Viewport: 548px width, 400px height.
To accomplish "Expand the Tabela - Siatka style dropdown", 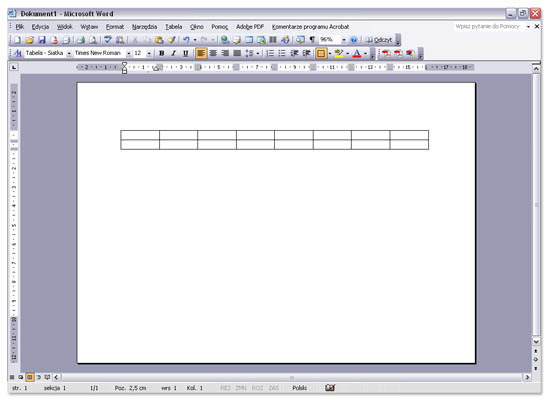I will tap(69, 53).
